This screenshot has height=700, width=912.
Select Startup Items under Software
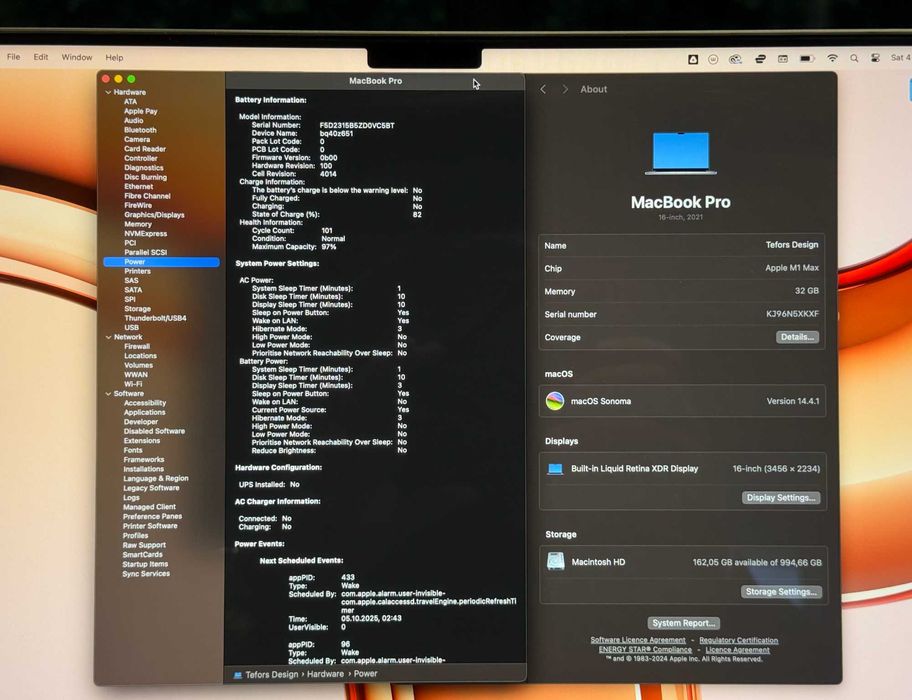pyautogui.click(x=145, y=564)
